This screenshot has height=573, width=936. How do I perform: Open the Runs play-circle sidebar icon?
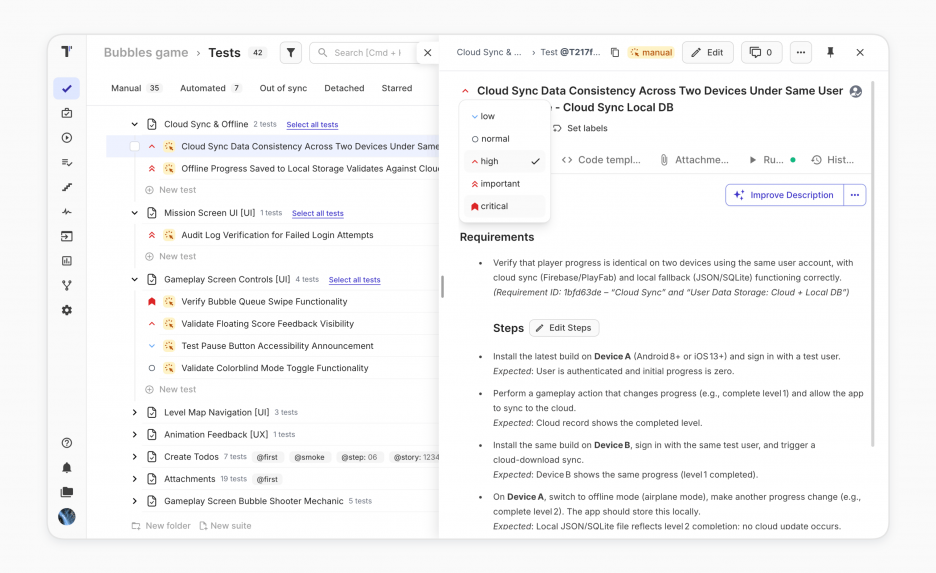[x=67, y=138]
